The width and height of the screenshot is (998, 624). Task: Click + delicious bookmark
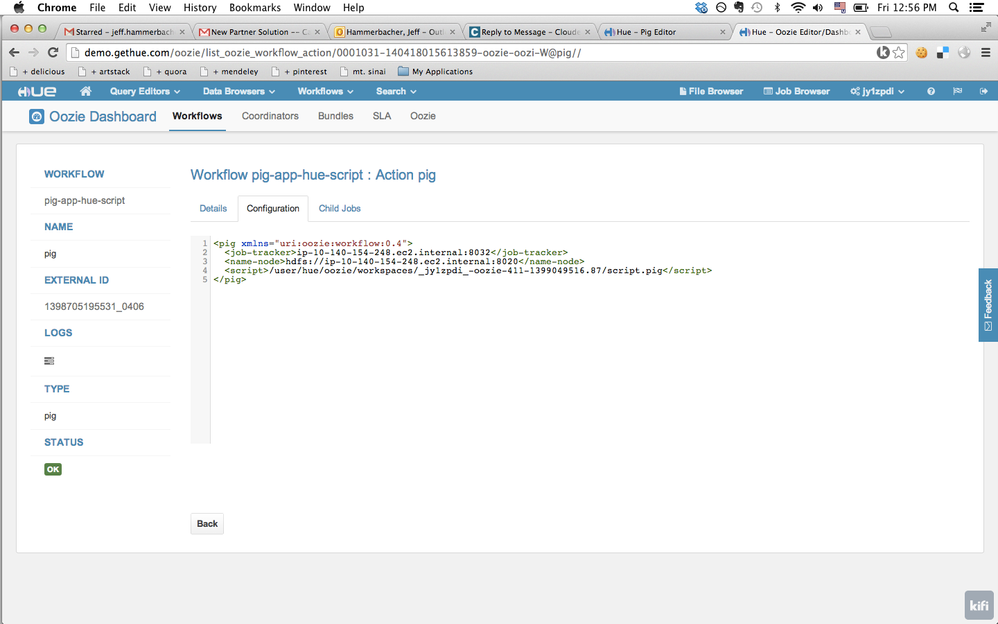[38, 71]
